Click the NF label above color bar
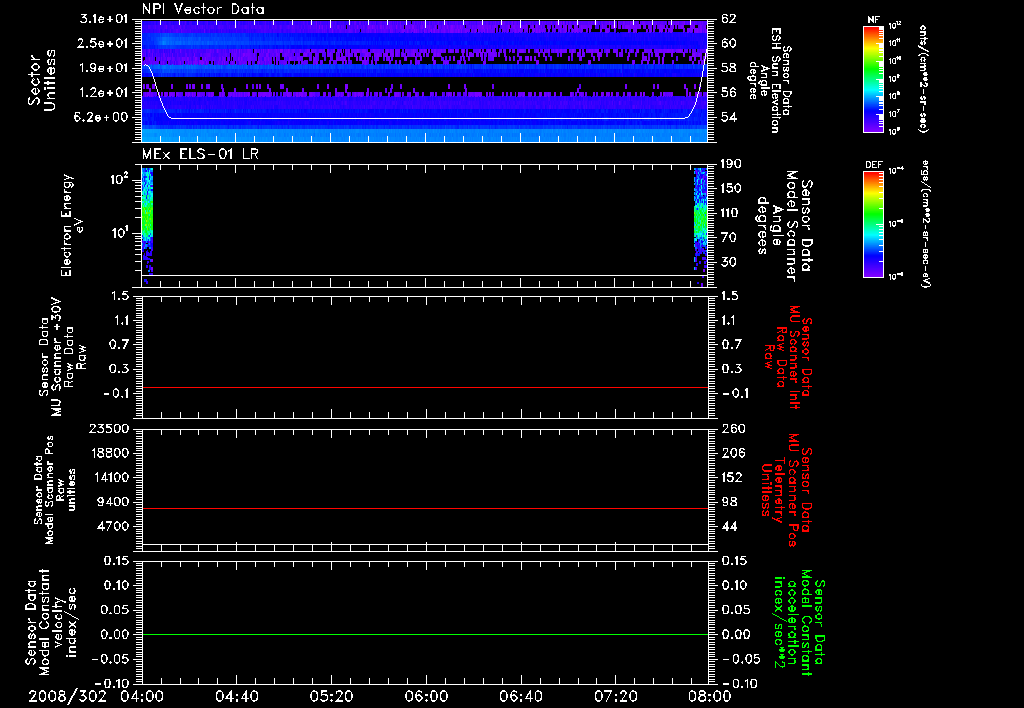The height and width of the screenshot is (708, 1024). pos(873,20)
